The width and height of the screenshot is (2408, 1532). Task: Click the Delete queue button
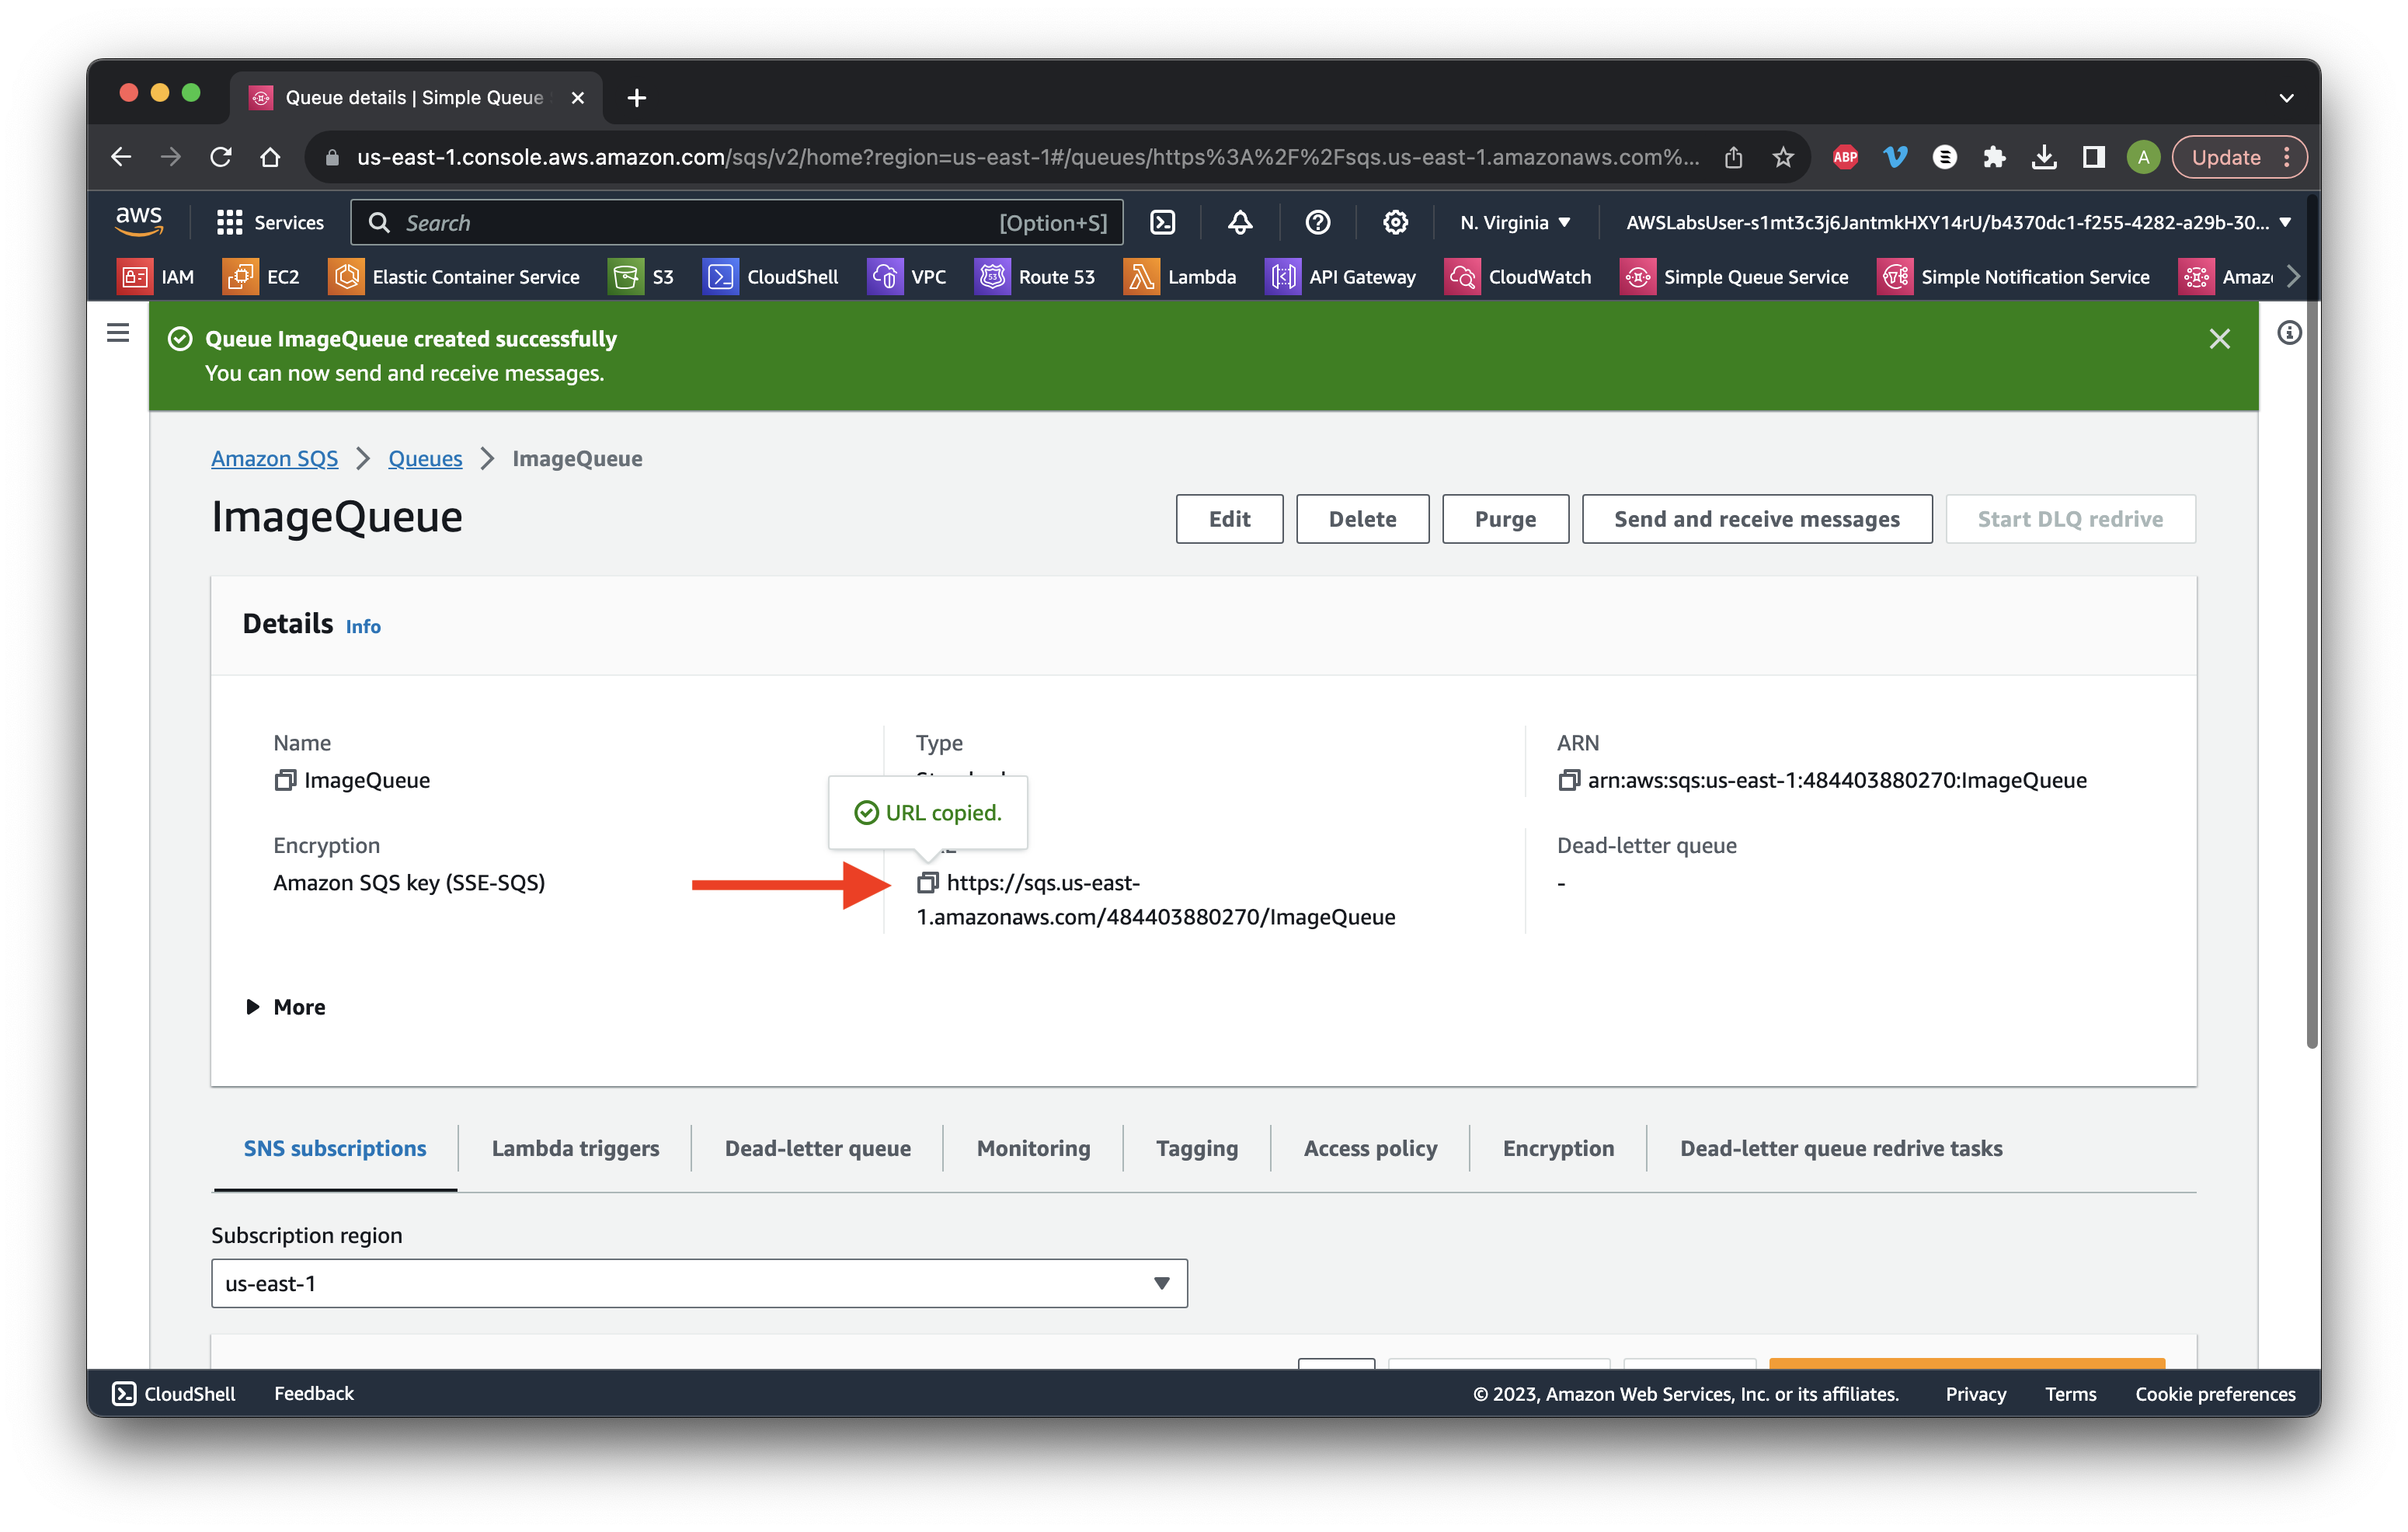tap(1362, 519)
